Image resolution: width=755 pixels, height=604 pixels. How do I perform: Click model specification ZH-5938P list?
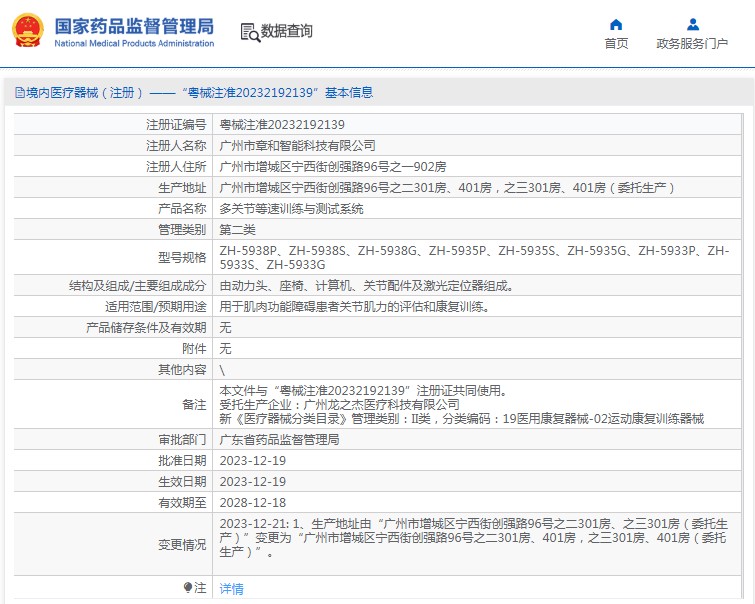(475, 257)
